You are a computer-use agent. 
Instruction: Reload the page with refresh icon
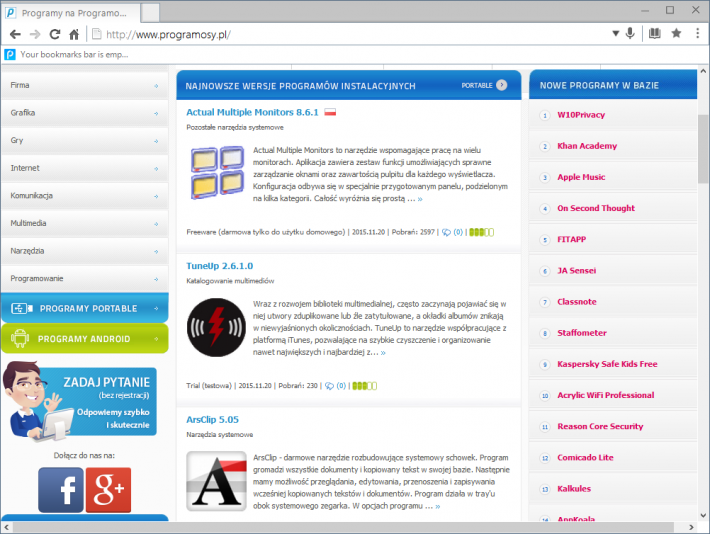(x=55, y=34)
